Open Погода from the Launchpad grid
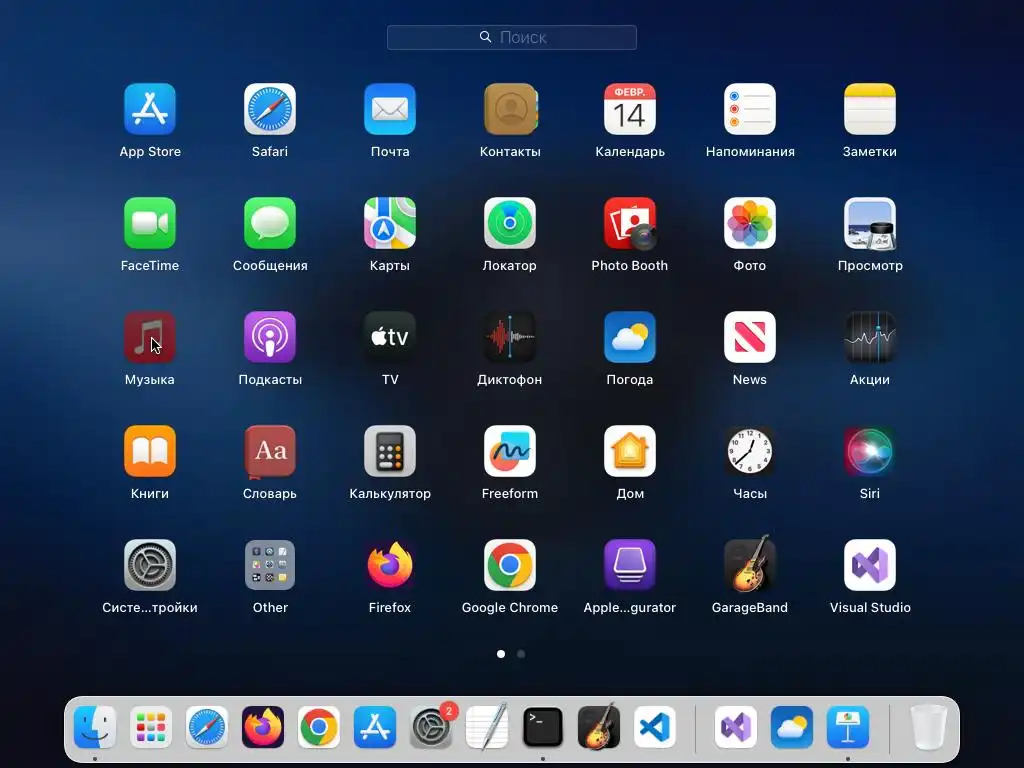Viewport: 1024px width, 768px height. (630, 337)
